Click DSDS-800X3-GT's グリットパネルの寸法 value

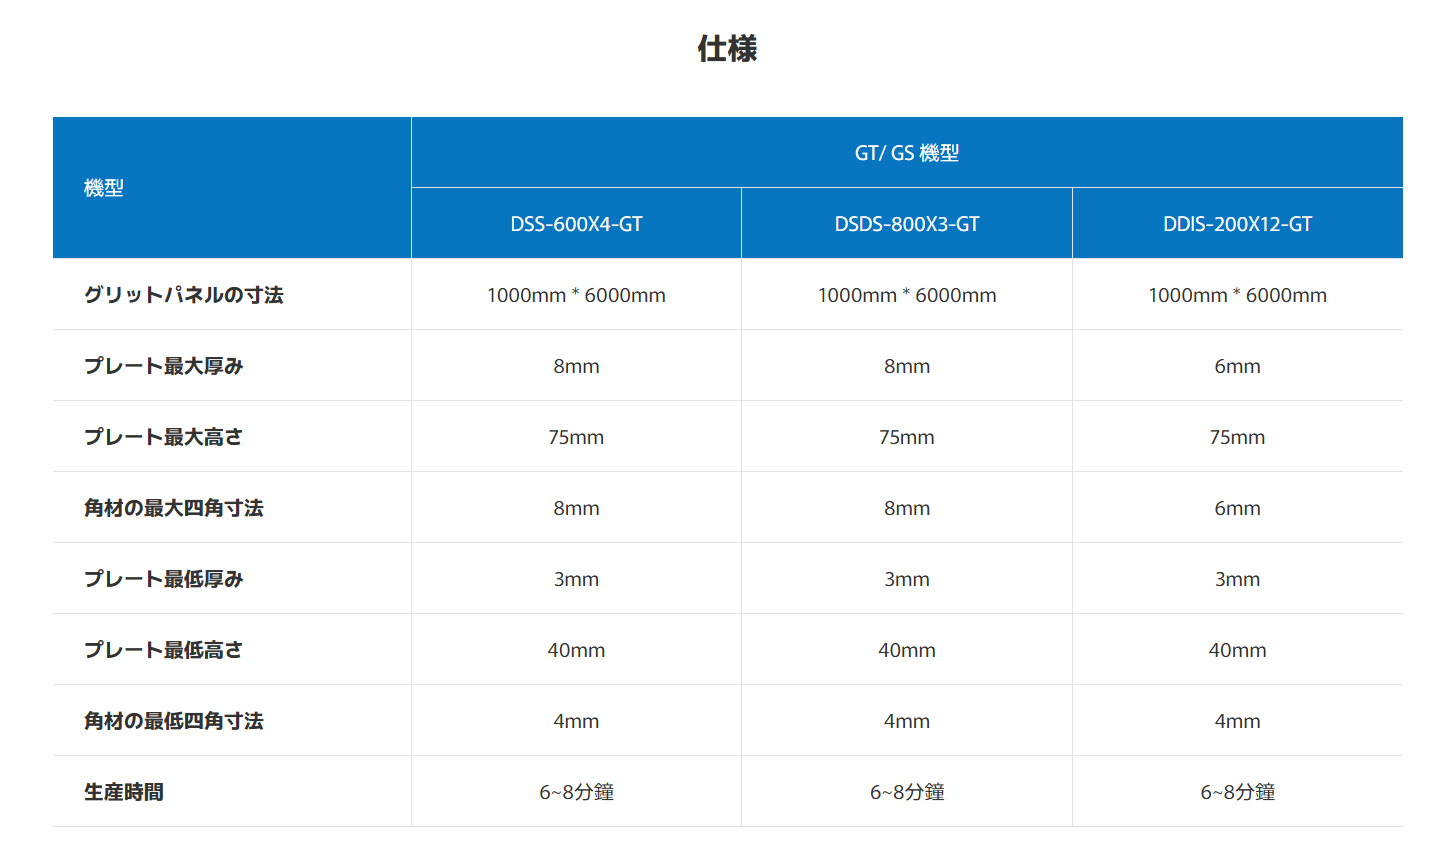[906, 295]
